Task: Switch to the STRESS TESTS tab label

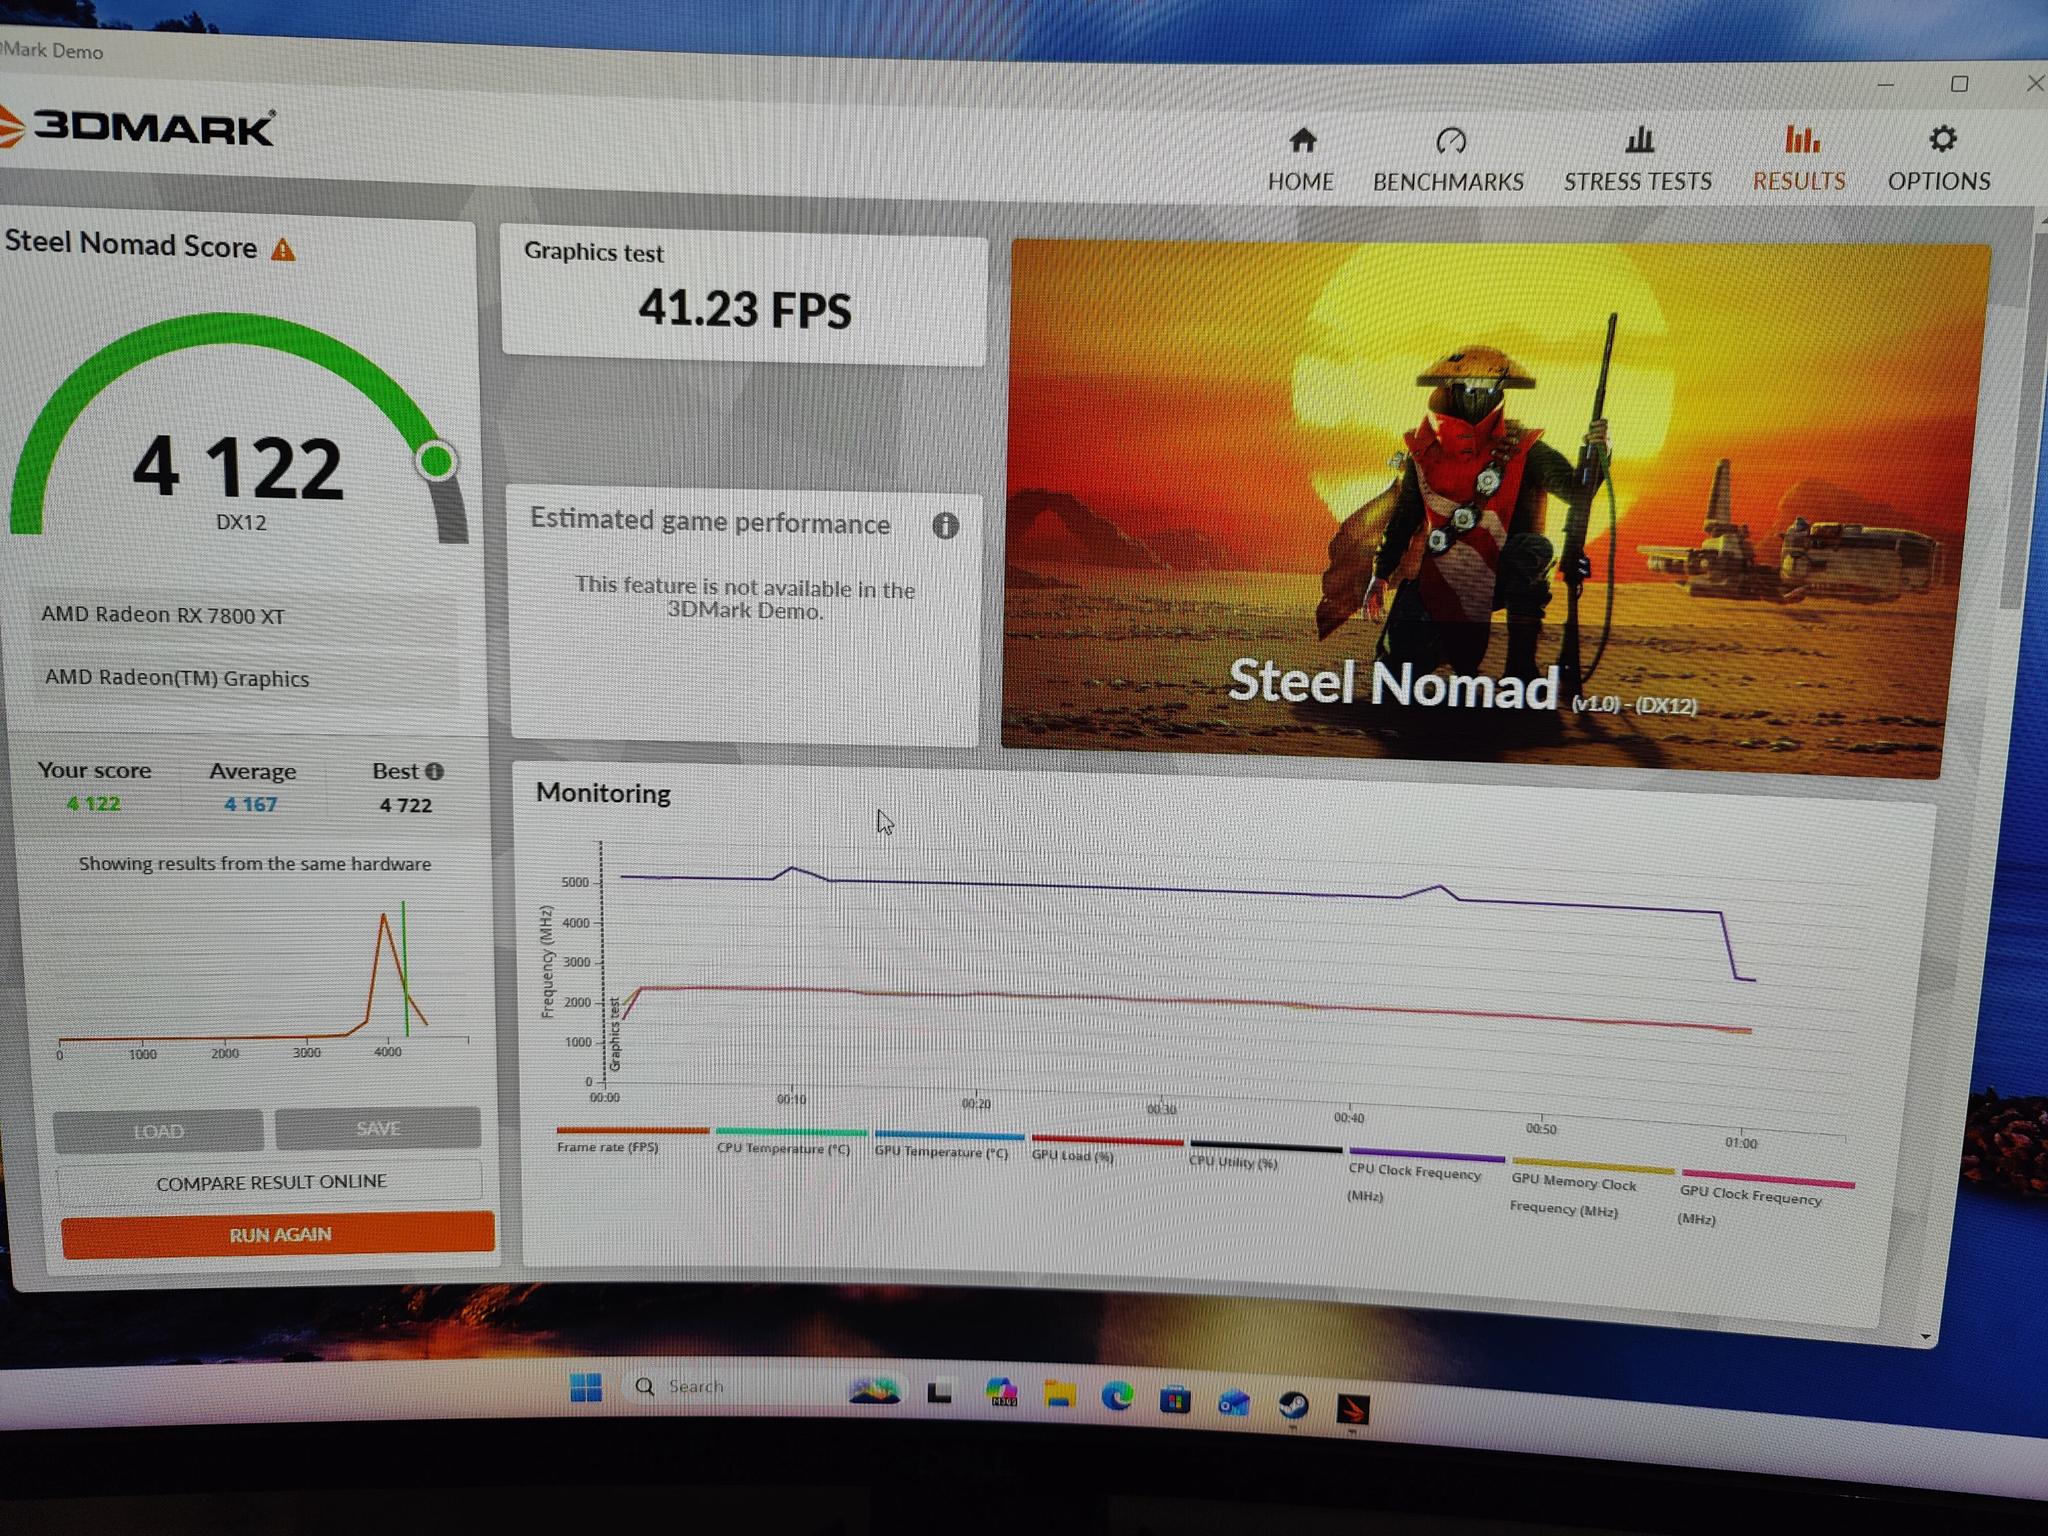Action: 1638,181
